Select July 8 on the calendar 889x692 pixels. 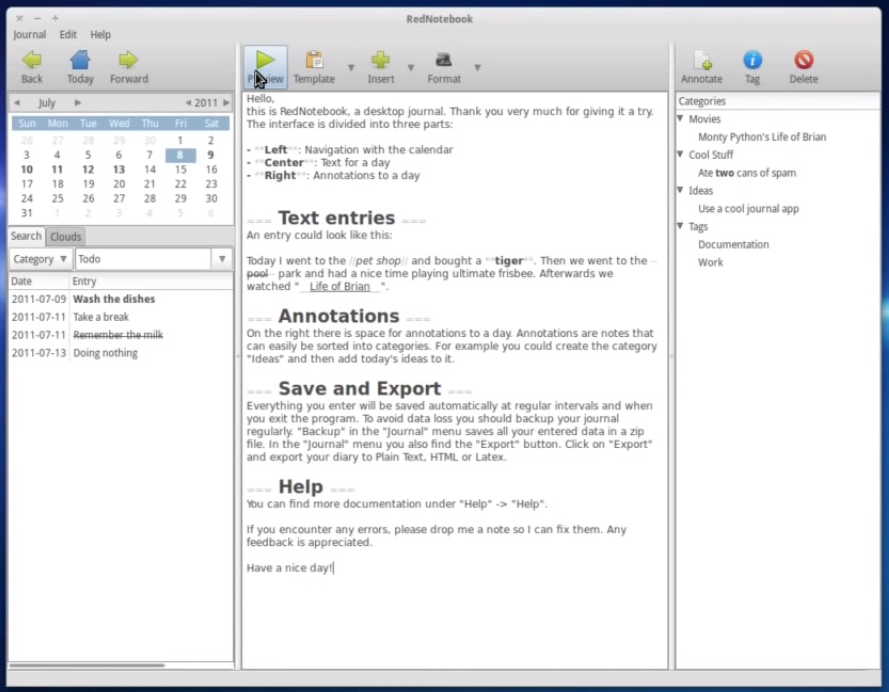tap(182, 153)
